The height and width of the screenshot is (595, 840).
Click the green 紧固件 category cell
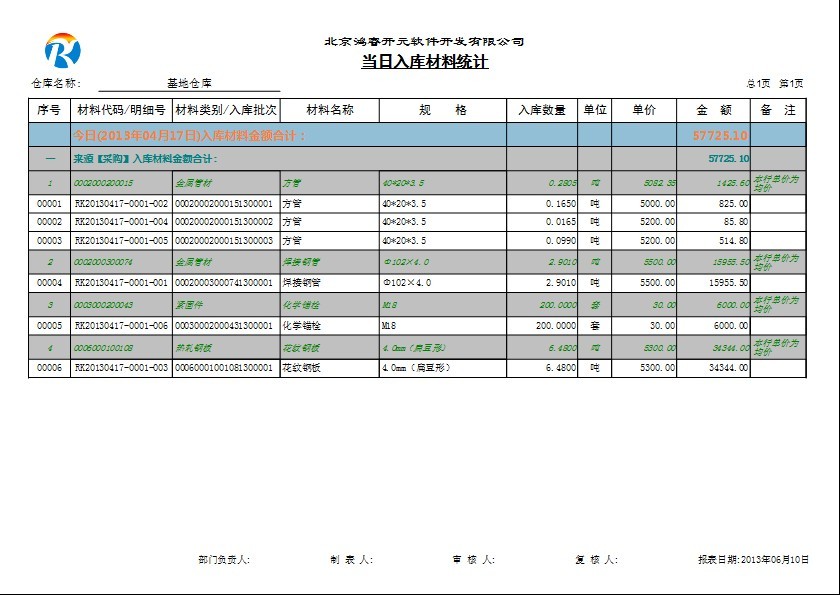coord(189,305)
